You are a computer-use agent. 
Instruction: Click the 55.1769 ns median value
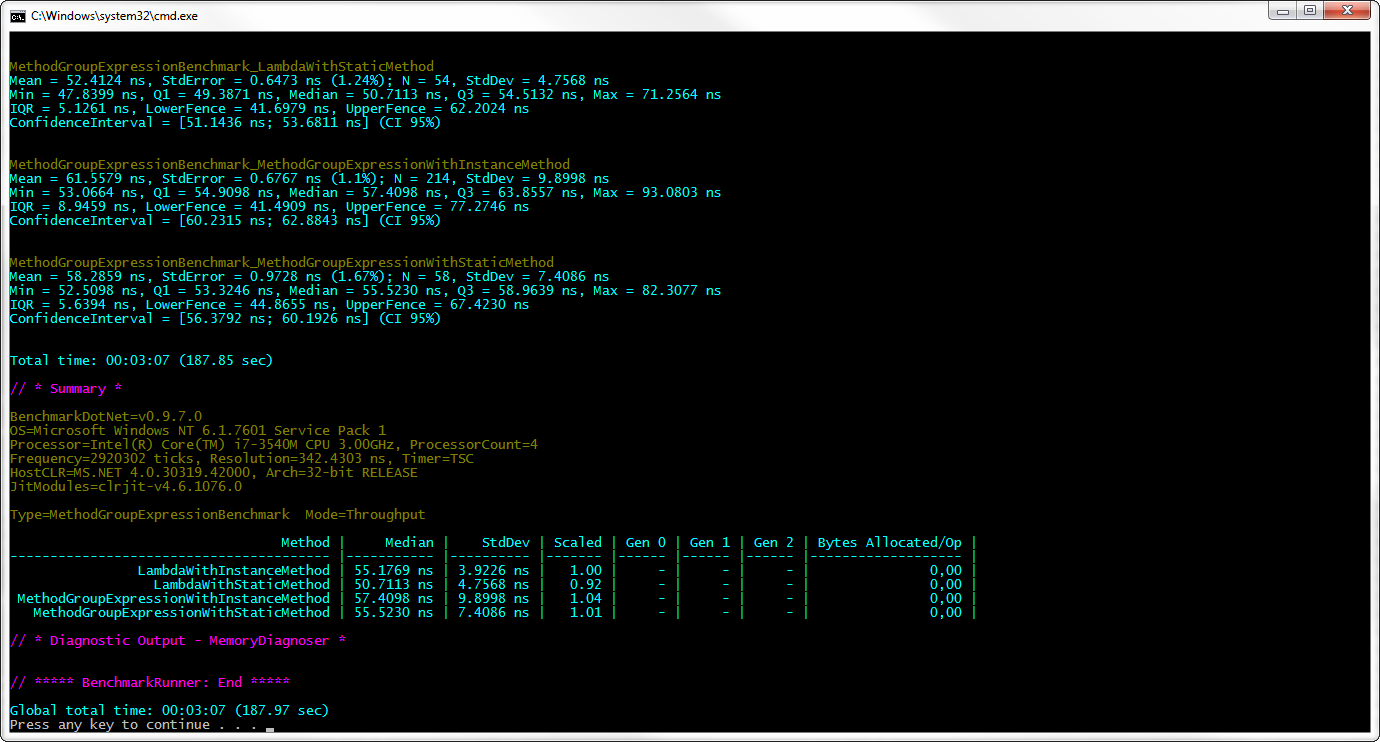[394, 570]
